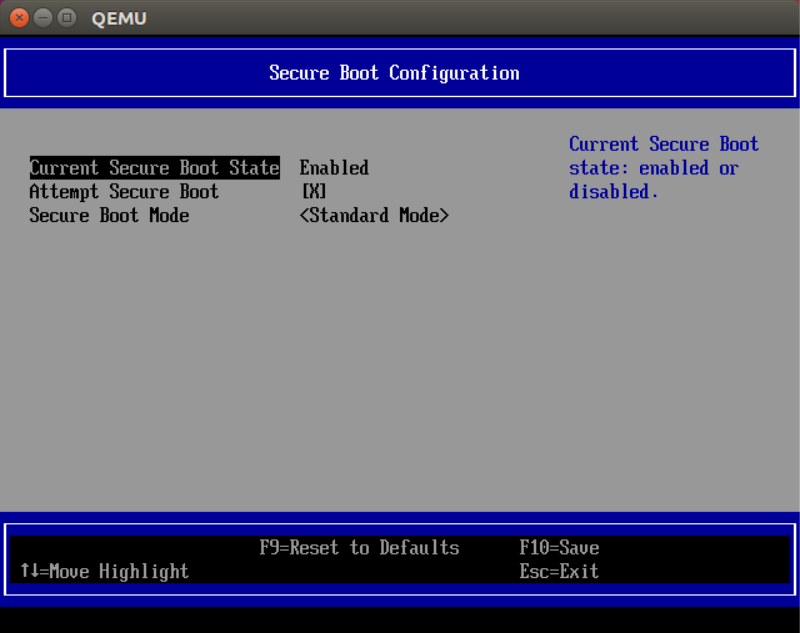Maximize the QEMU window
800x633 pixels.
(x=66, y=18)
